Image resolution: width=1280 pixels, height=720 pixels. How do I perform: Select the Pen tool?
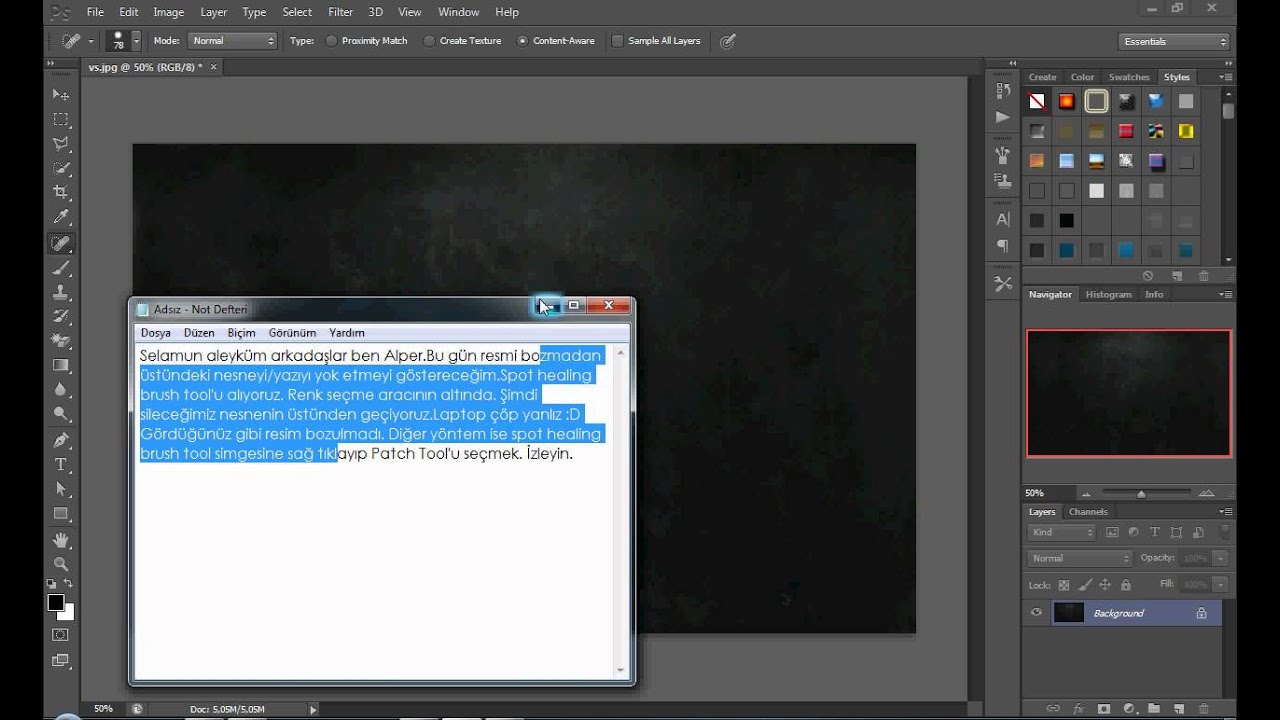tap(61, 440)
